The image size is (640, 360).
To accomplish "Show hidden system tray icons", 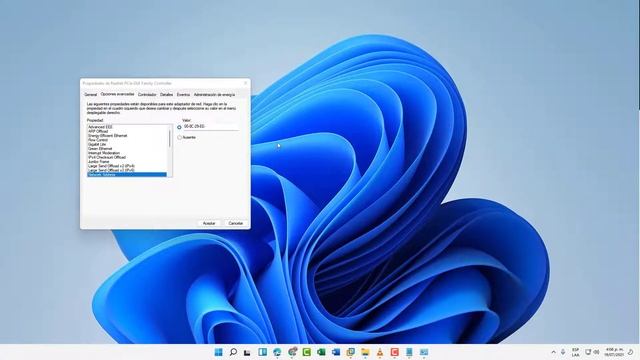I will (553, 352).
